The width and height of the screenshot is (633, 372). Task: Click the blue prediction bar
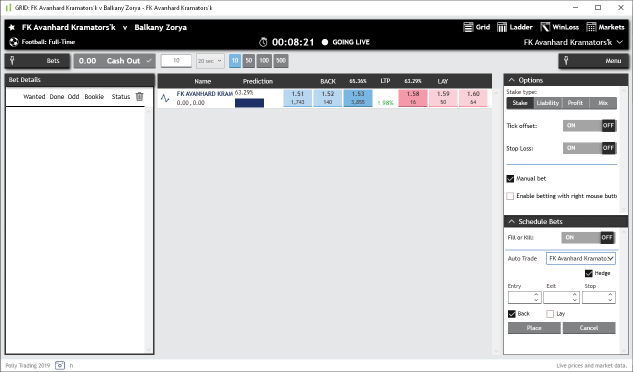(x=249, y=103)
